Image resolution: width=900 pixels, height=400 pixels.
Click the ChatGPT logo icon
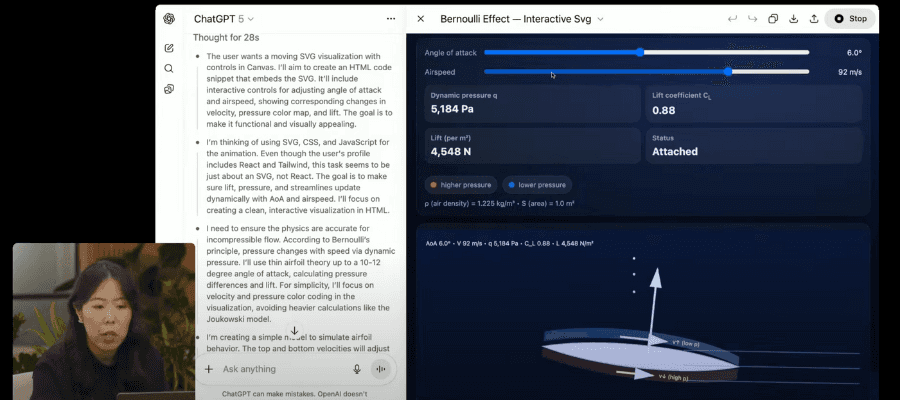pos(169,19)
